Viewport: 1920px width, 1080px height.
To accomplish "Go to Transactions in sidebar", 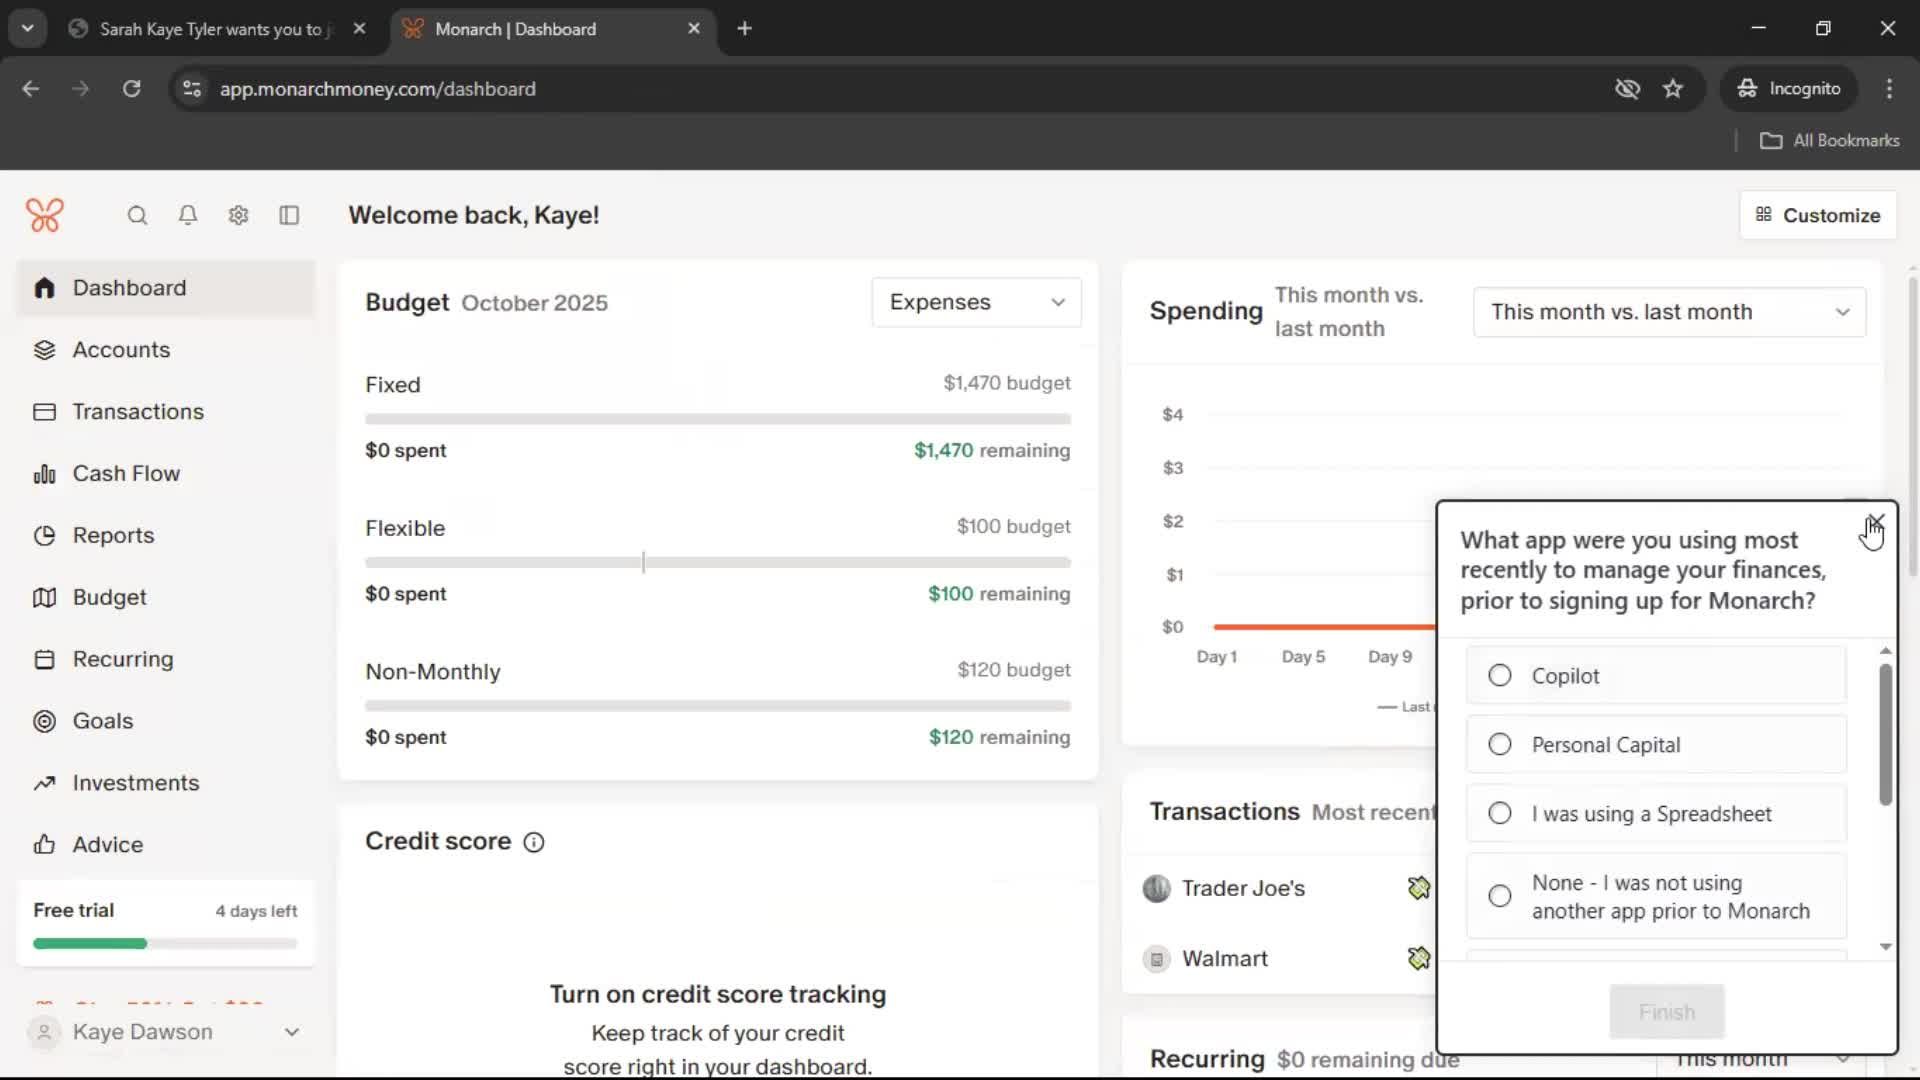I will point(138,412).
